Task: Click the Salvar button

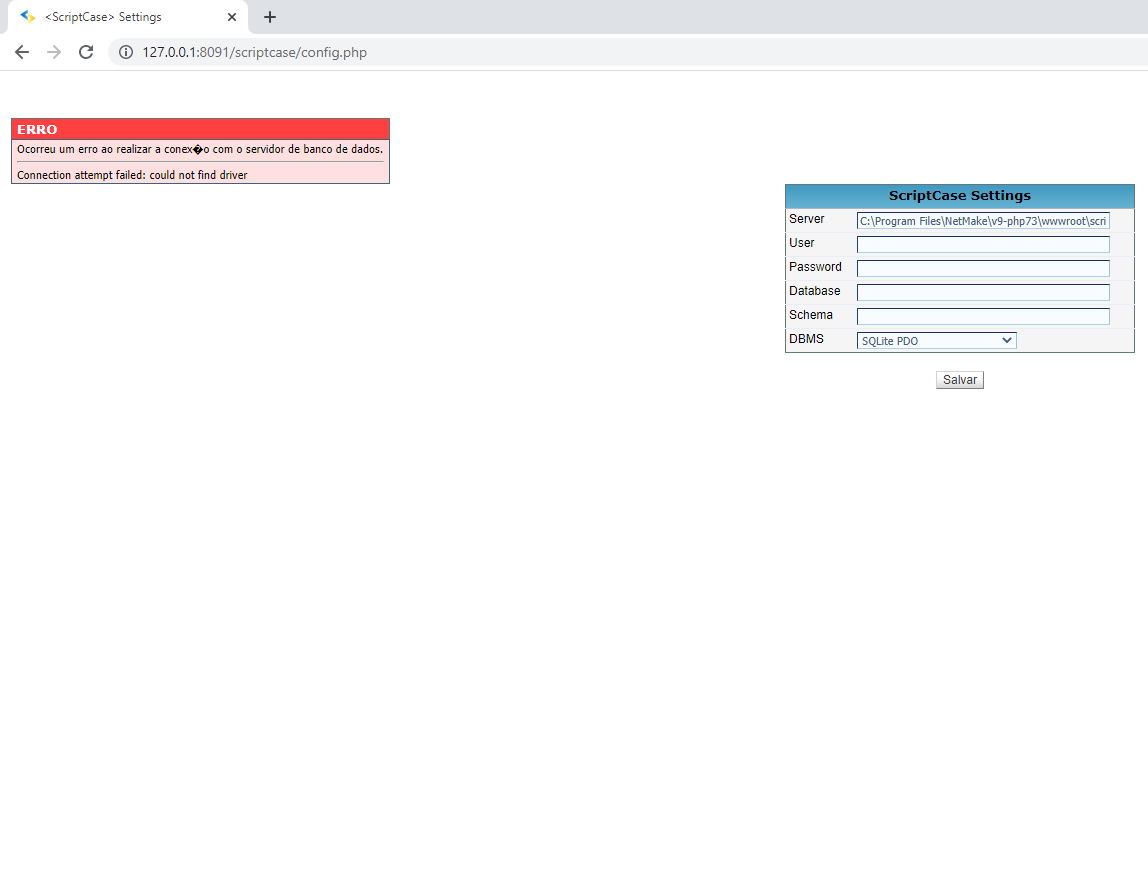Action: coord(959,380)
